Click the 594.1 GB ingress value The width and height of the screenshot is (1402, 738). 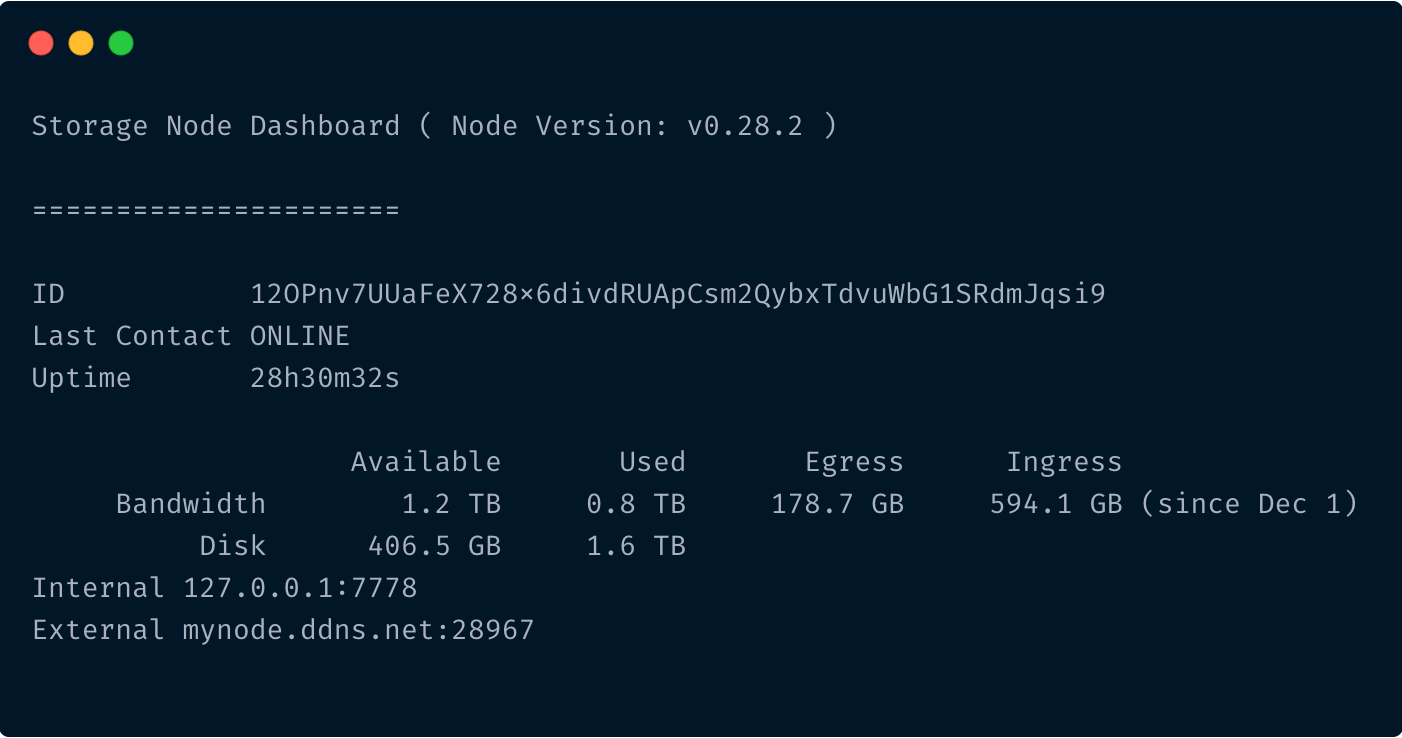[x=1056, y=504]
